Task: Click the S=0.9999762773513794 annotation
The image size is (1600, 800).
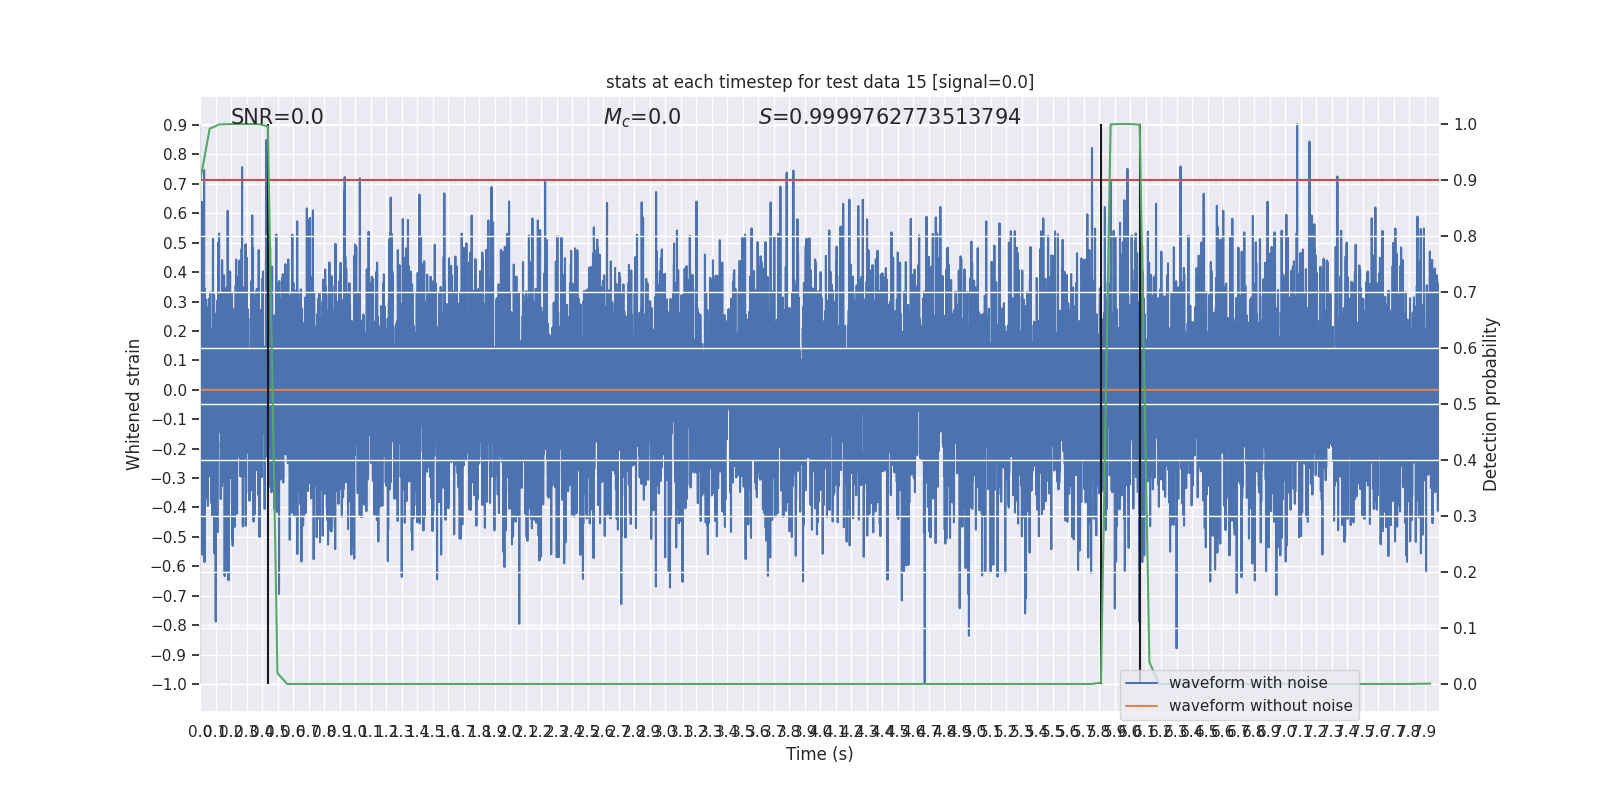Action: tap(890, 117)
